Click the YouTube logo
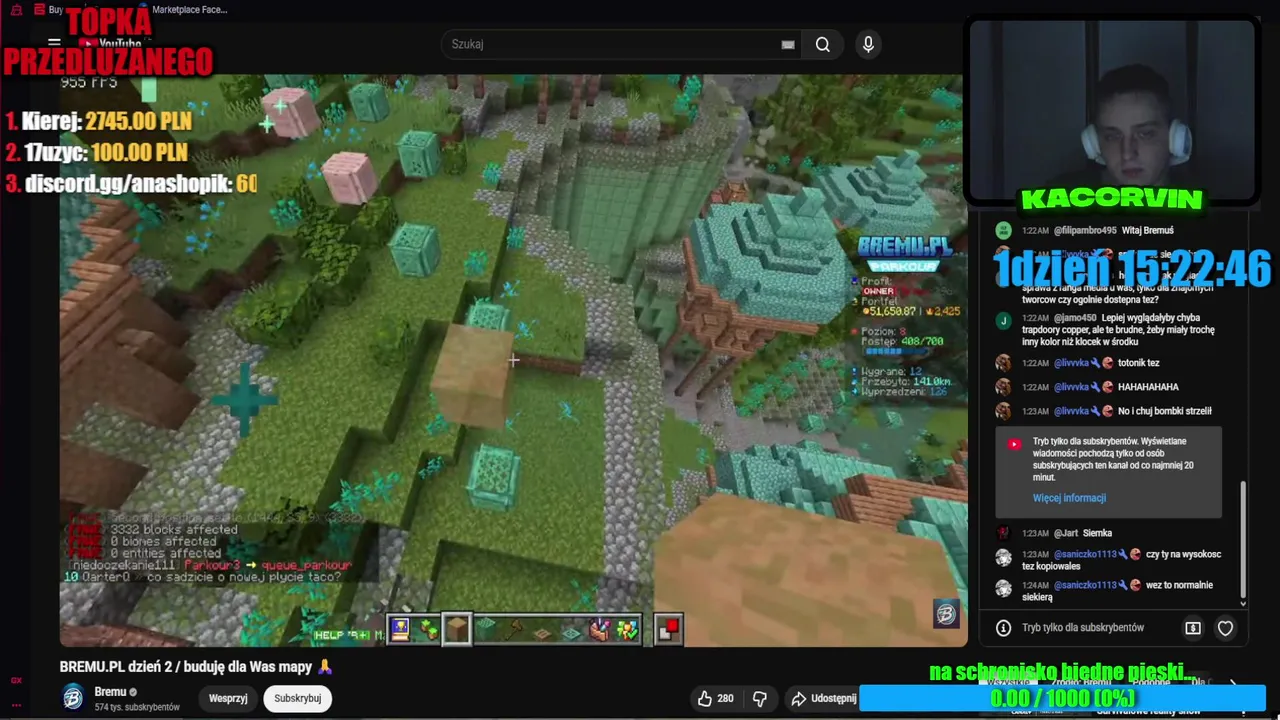The width and height of the screenshot is (1280, 720). click(x=112, y=44)
